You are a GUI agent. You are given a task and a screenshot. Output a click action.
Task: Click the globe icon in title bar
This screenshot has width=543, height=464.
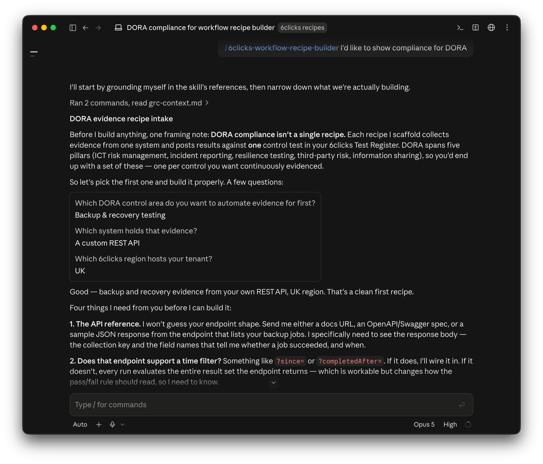click(x=491, y=27)
